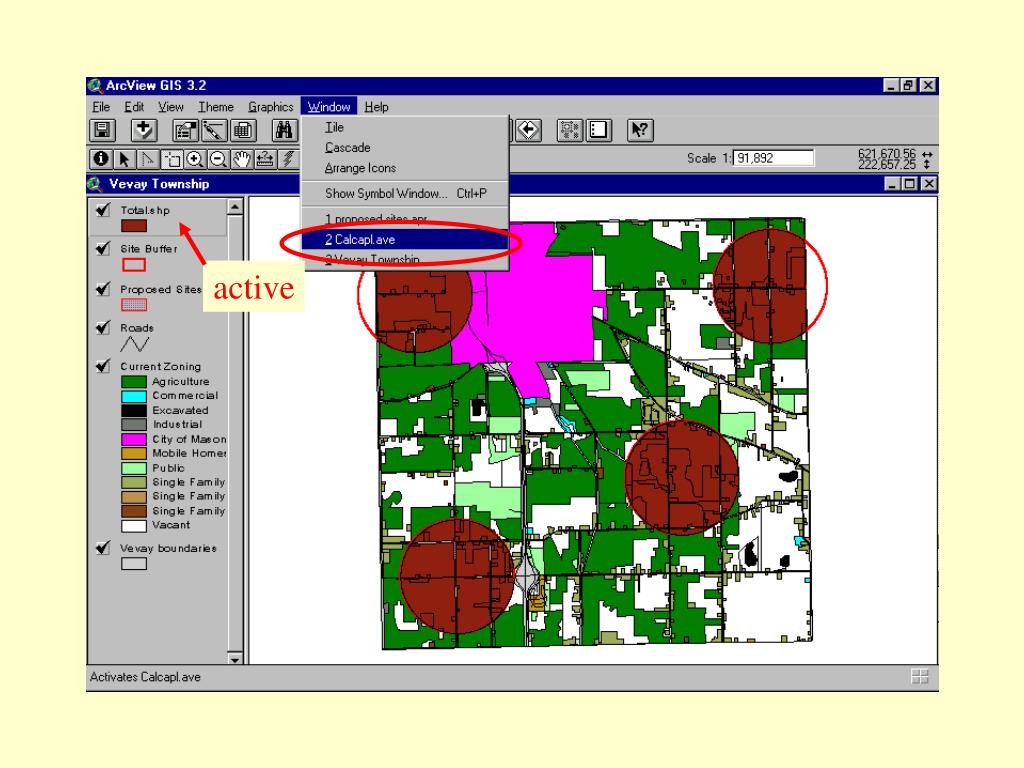Toggle the Current Zoning theme checkbox
The height and width of the screenshot is (768, 1024).
(x=103, y=366)
